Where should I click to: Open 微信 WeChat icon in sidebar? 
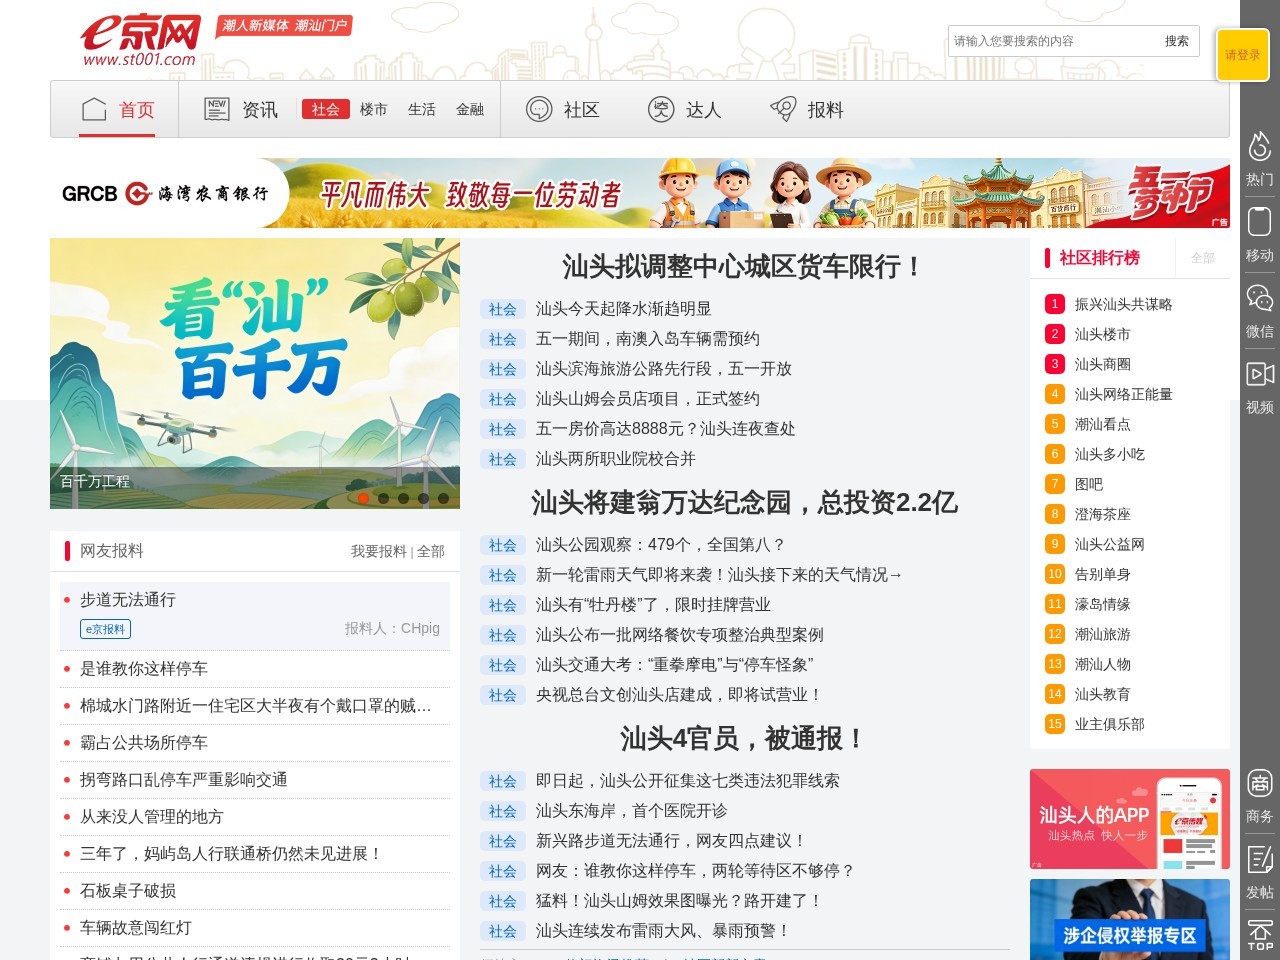click(x=1260, y=297)
